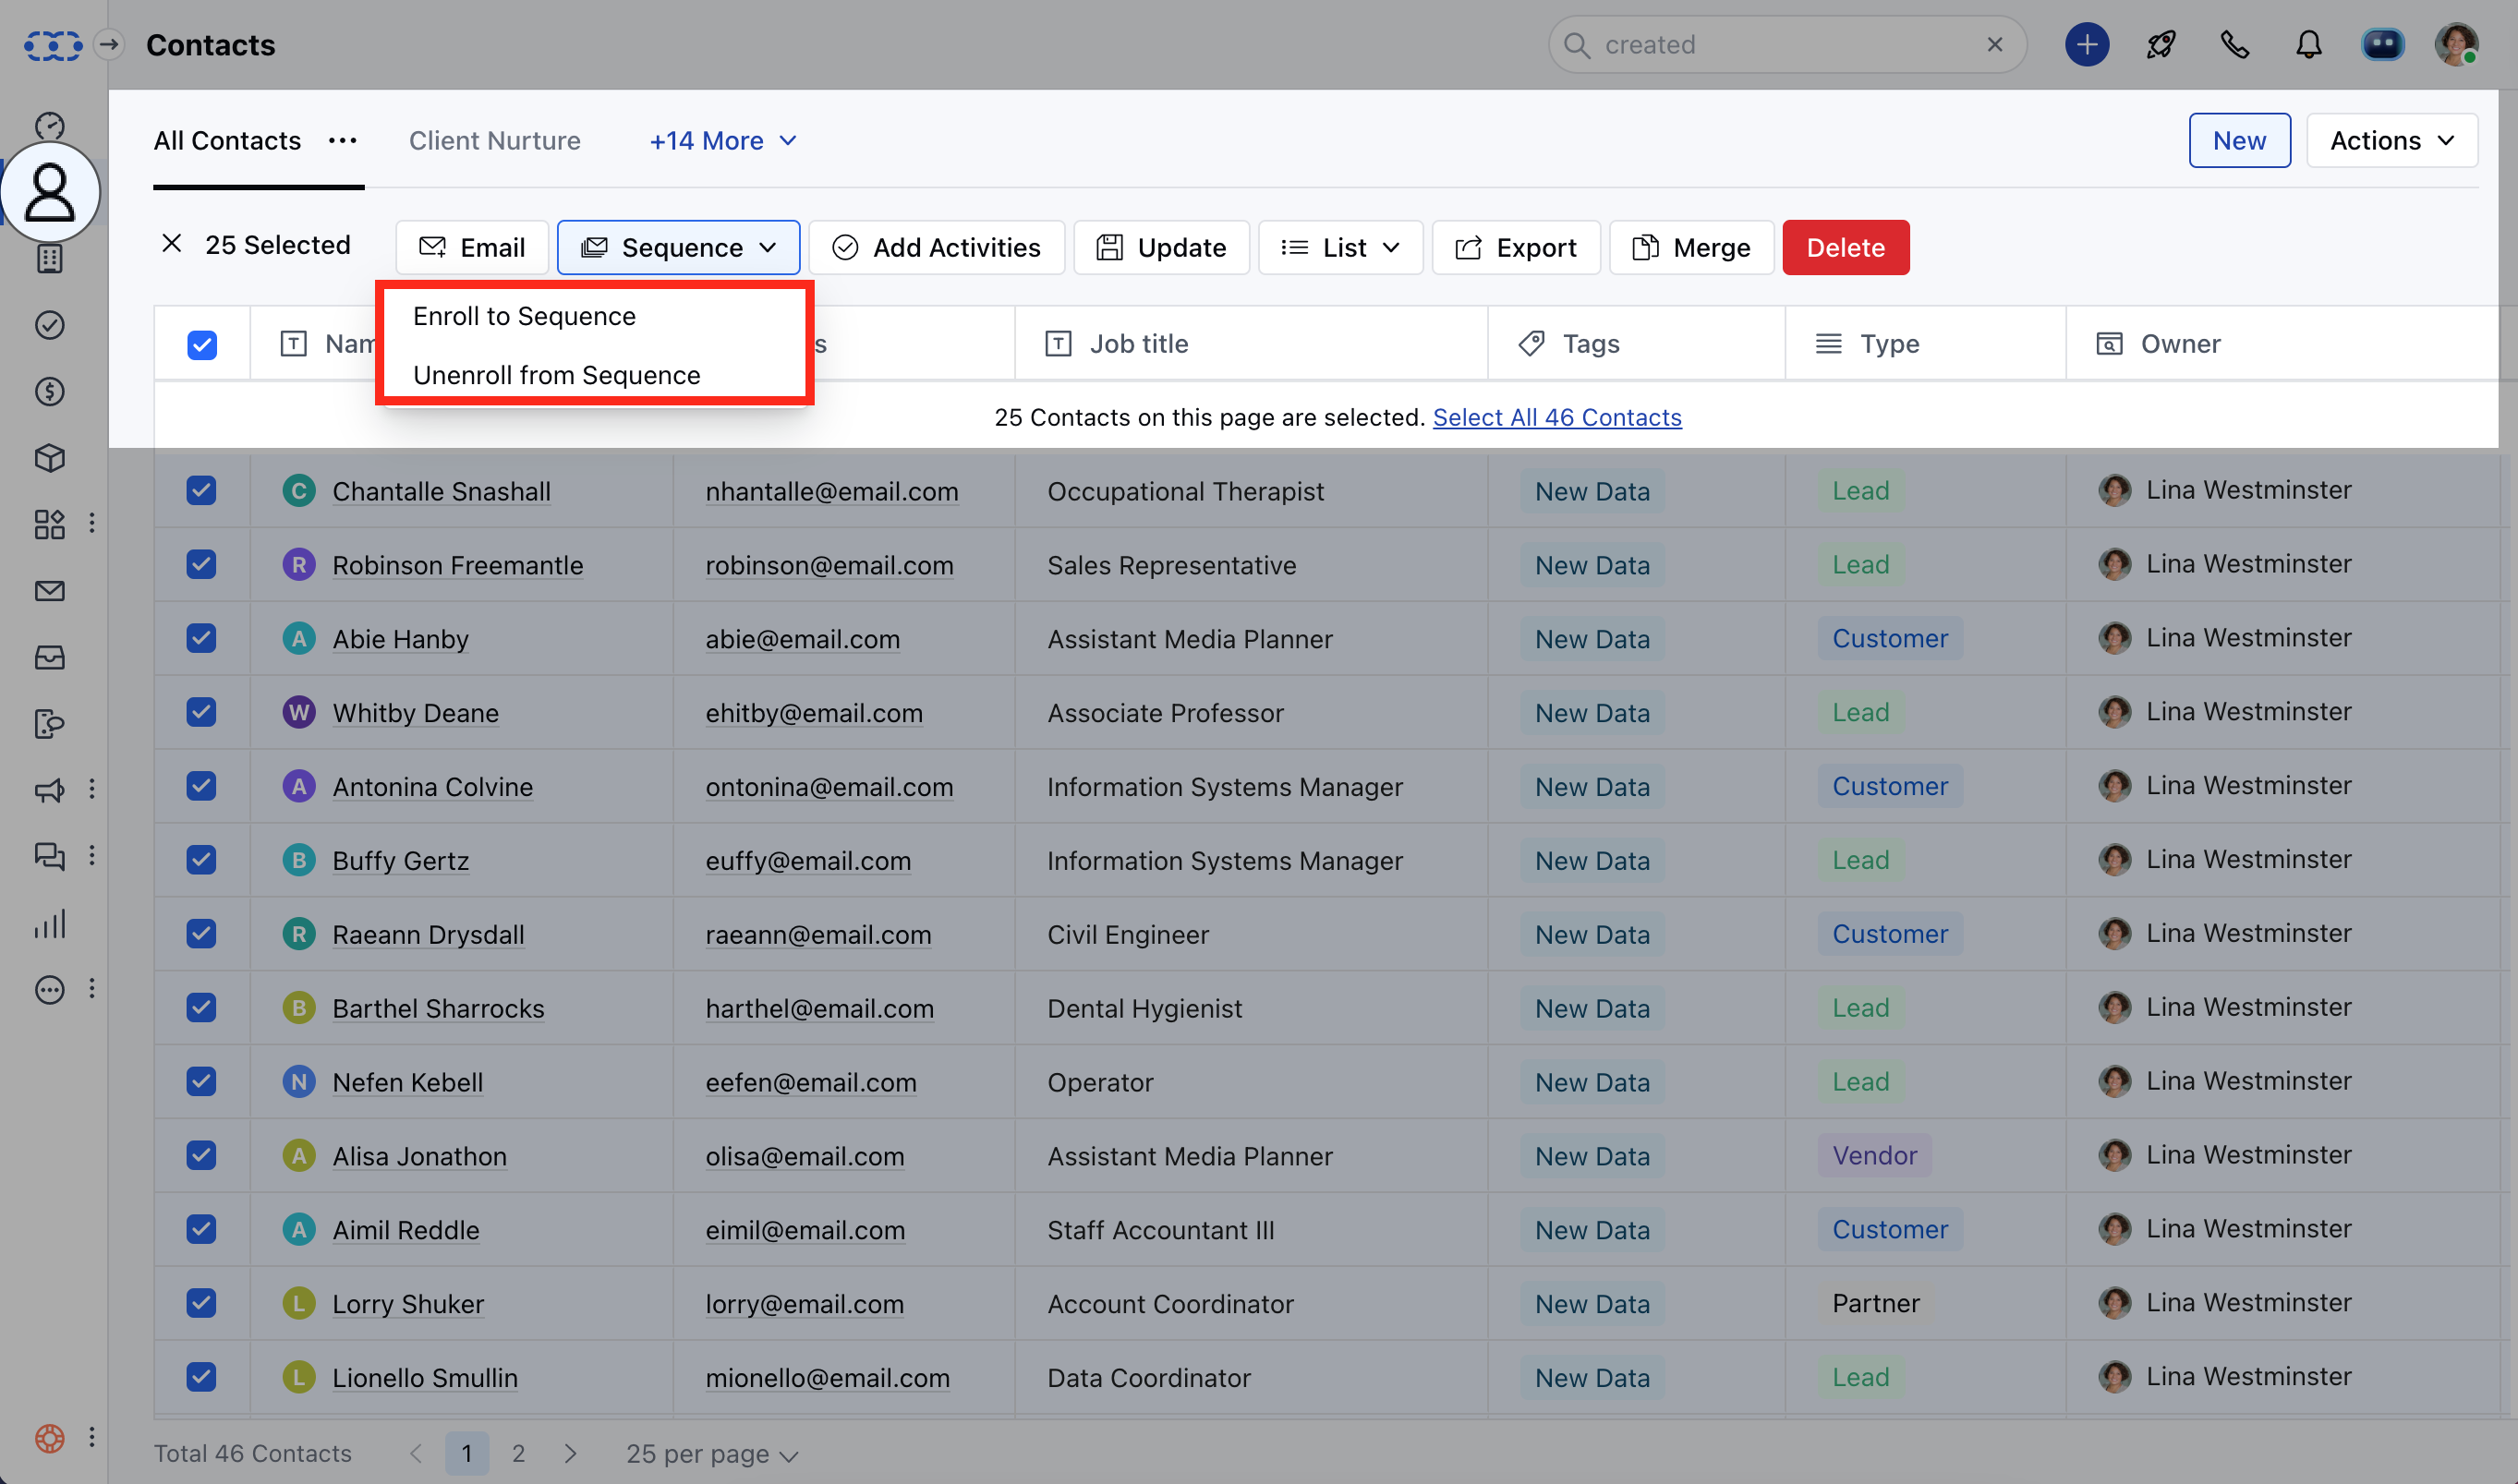Viewport: 2518px width, 1484px height.
Task: Switch to the All Contacts tab
Action: pos(227,141)
